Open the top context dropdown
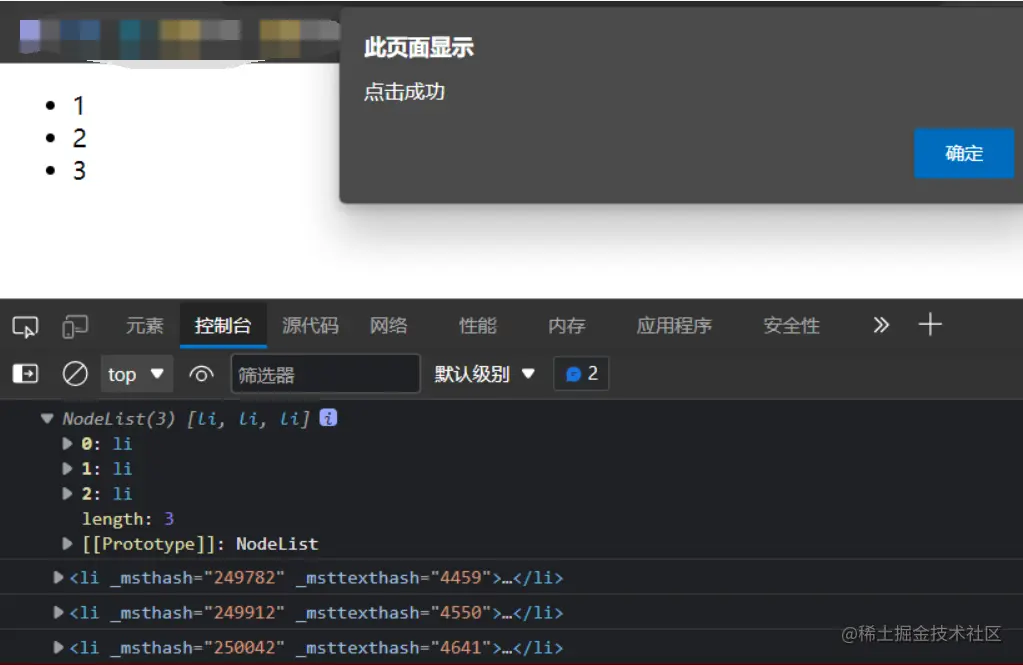This screenshot has width=1023, height=665. tap(136, 374)
